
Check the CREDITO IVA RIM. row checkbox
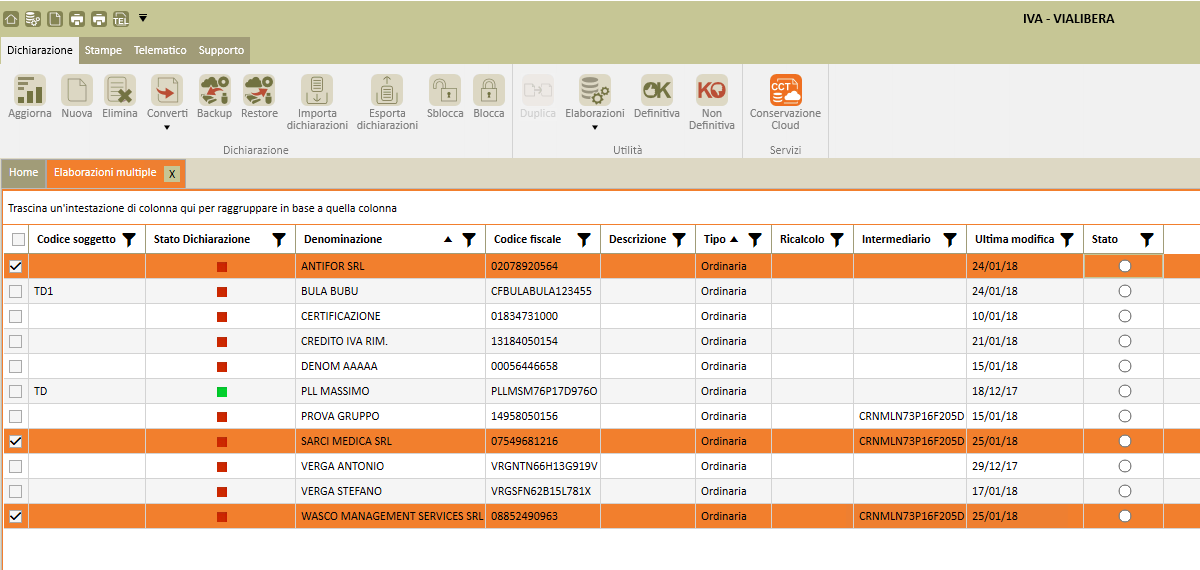click(15, 341)
